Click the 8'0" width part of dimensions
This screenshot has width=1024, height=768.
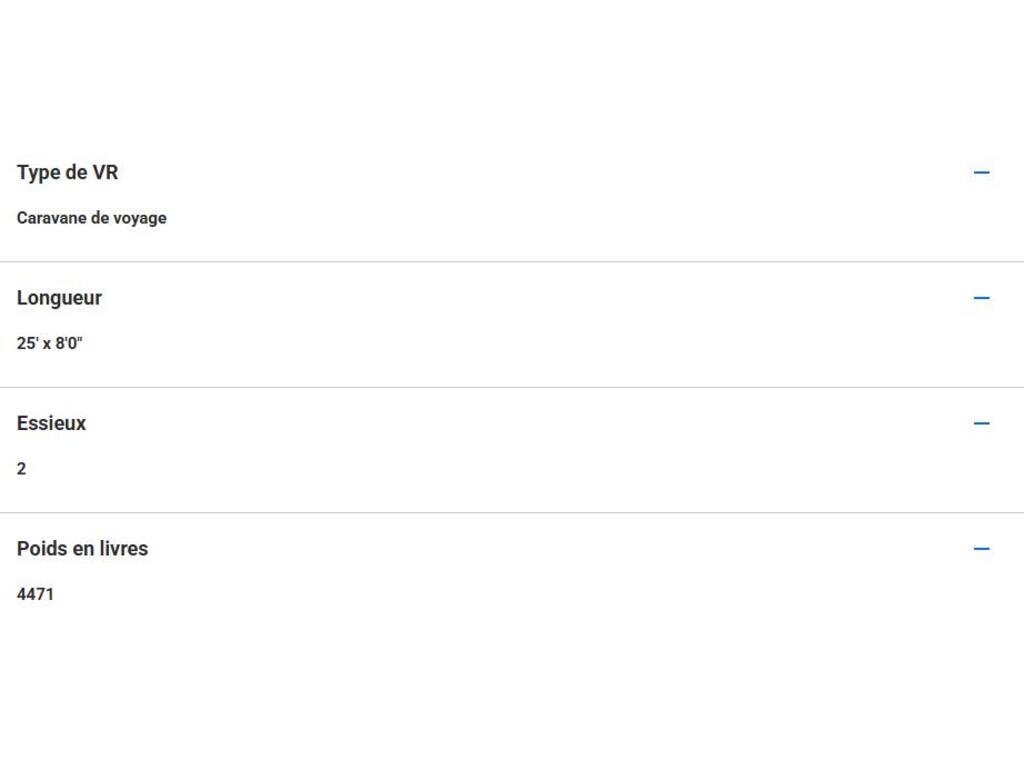click(69, 343)
